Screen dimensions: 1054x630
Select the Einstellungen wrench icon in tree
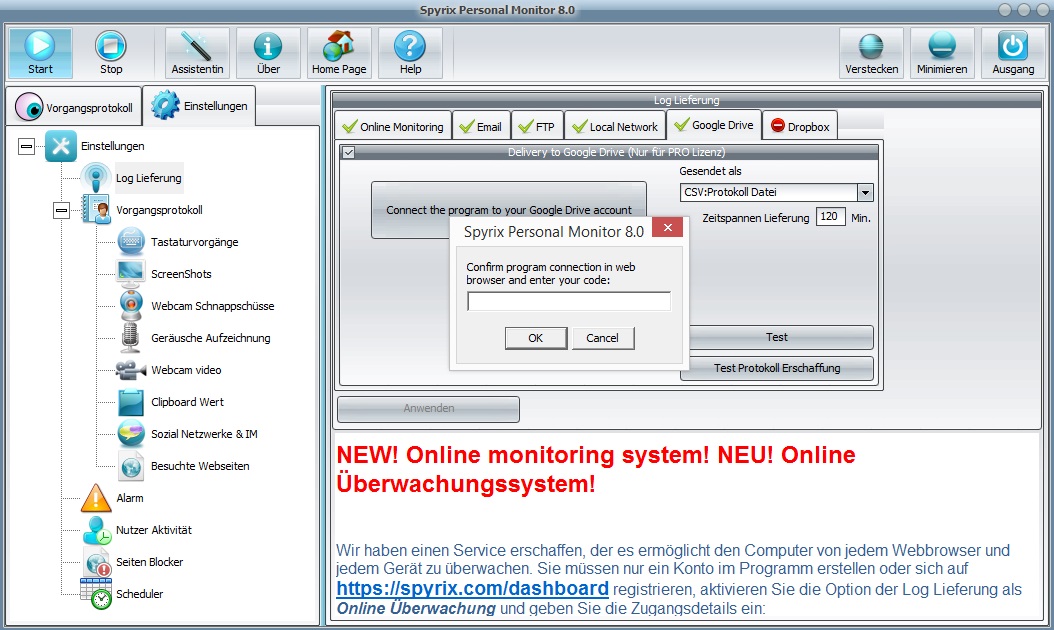pos(60,146)
